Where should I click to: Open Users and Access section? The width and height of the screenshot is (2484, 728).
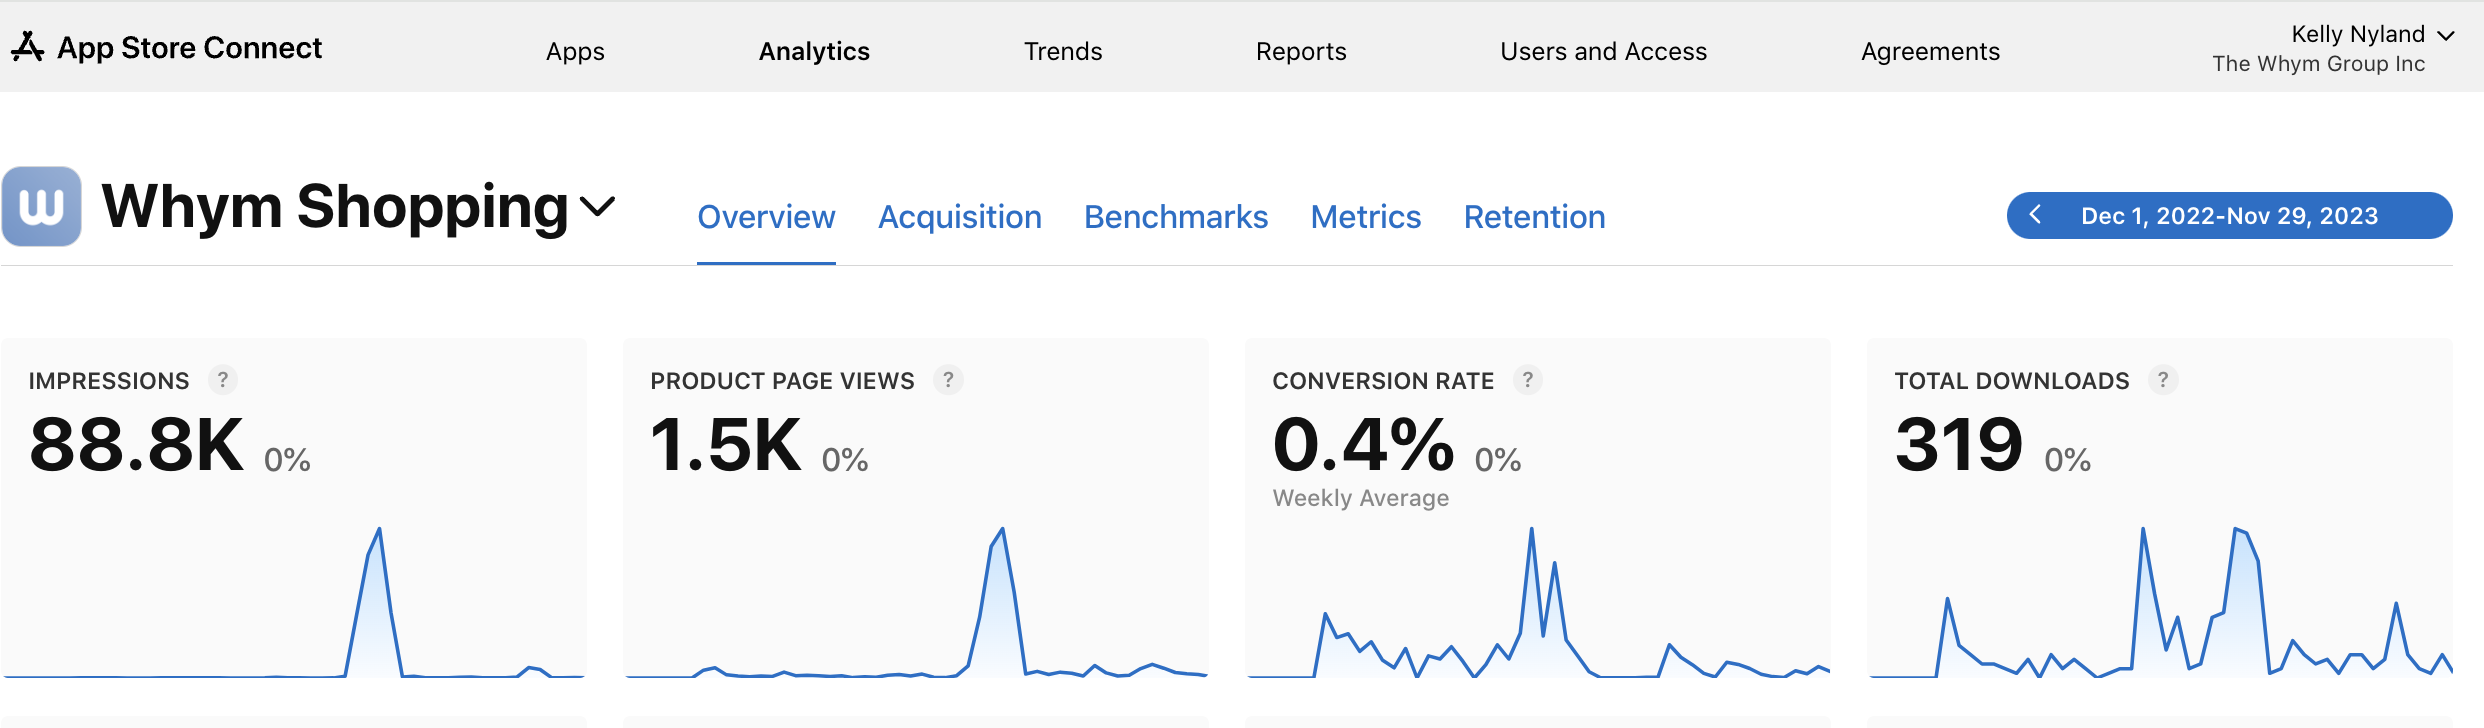coord(1603,51)
